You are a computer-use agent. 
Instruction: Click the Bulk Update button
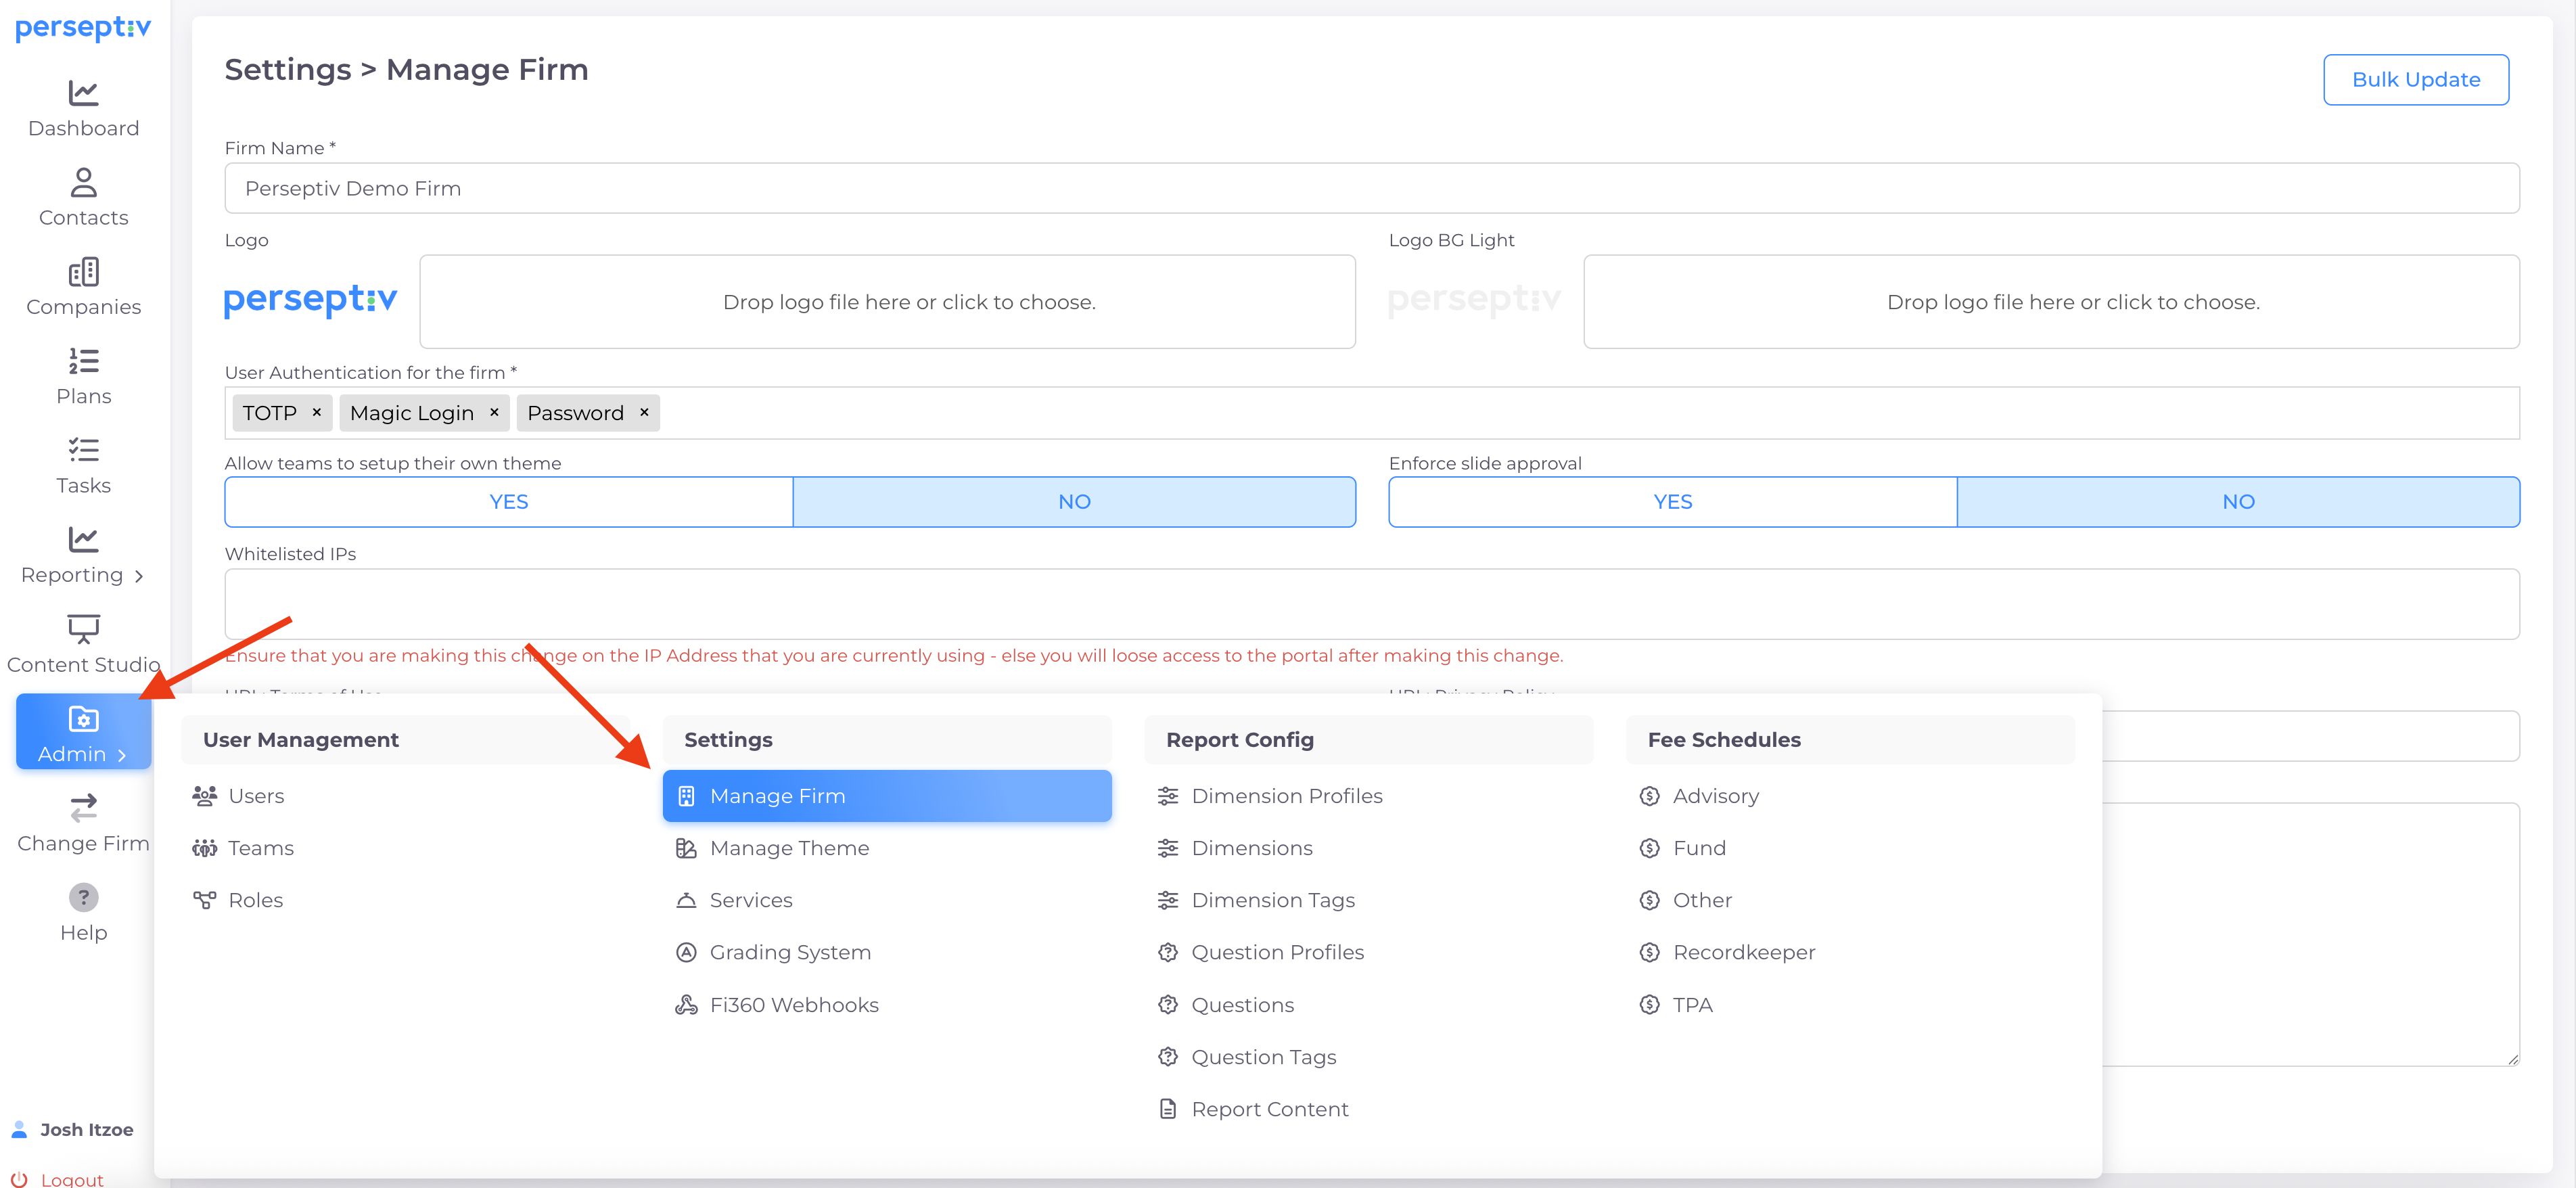pyautogui.click(x=2414, y=80)
